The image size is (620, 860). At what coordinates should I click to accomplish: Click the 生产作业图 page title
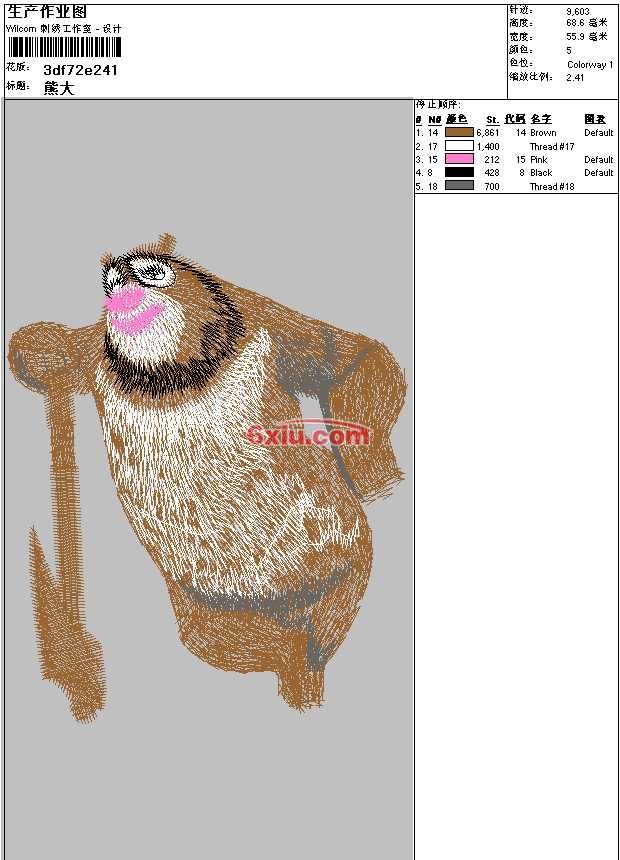point(47,12)
